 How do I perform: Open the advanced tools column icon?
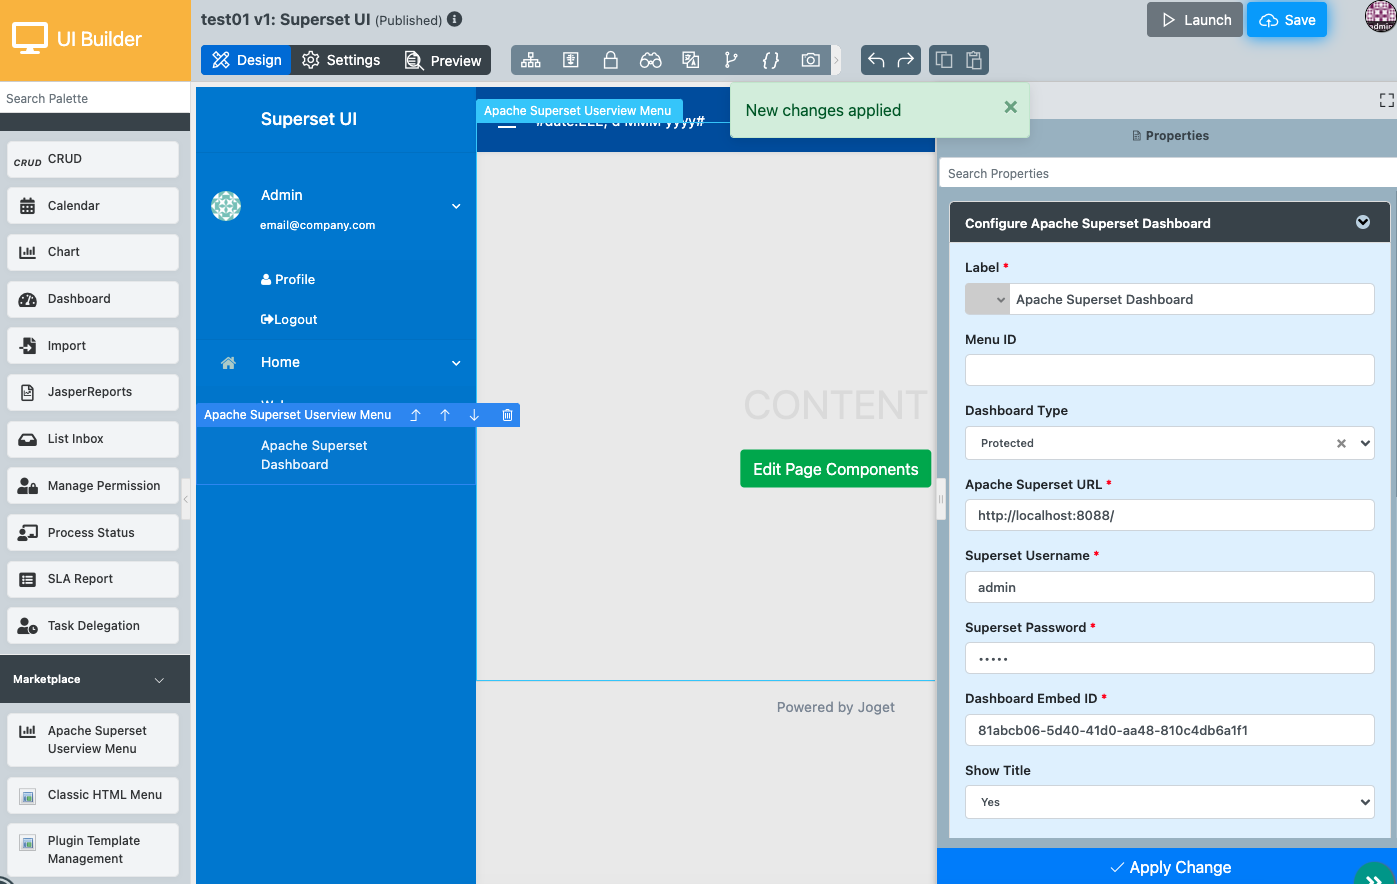point(570,60)
